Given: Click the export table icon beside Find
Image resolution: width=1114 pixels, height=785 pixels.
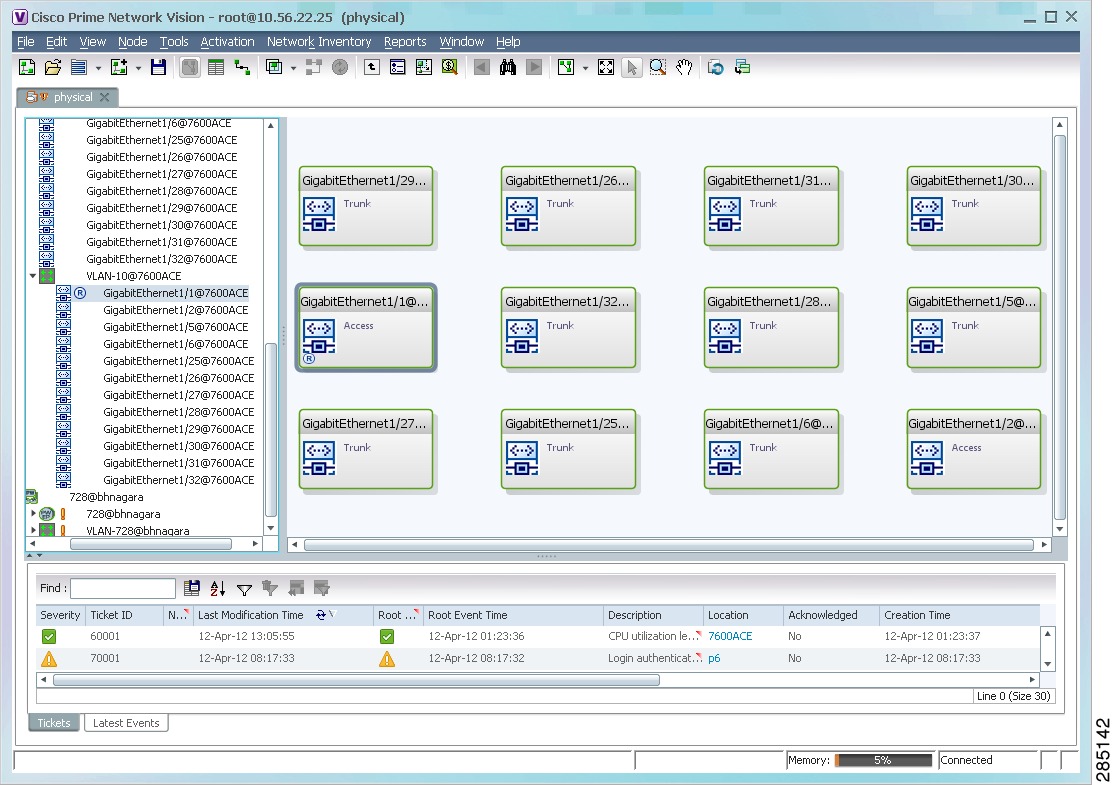Looking at the screenshot, I should [192, 588].
